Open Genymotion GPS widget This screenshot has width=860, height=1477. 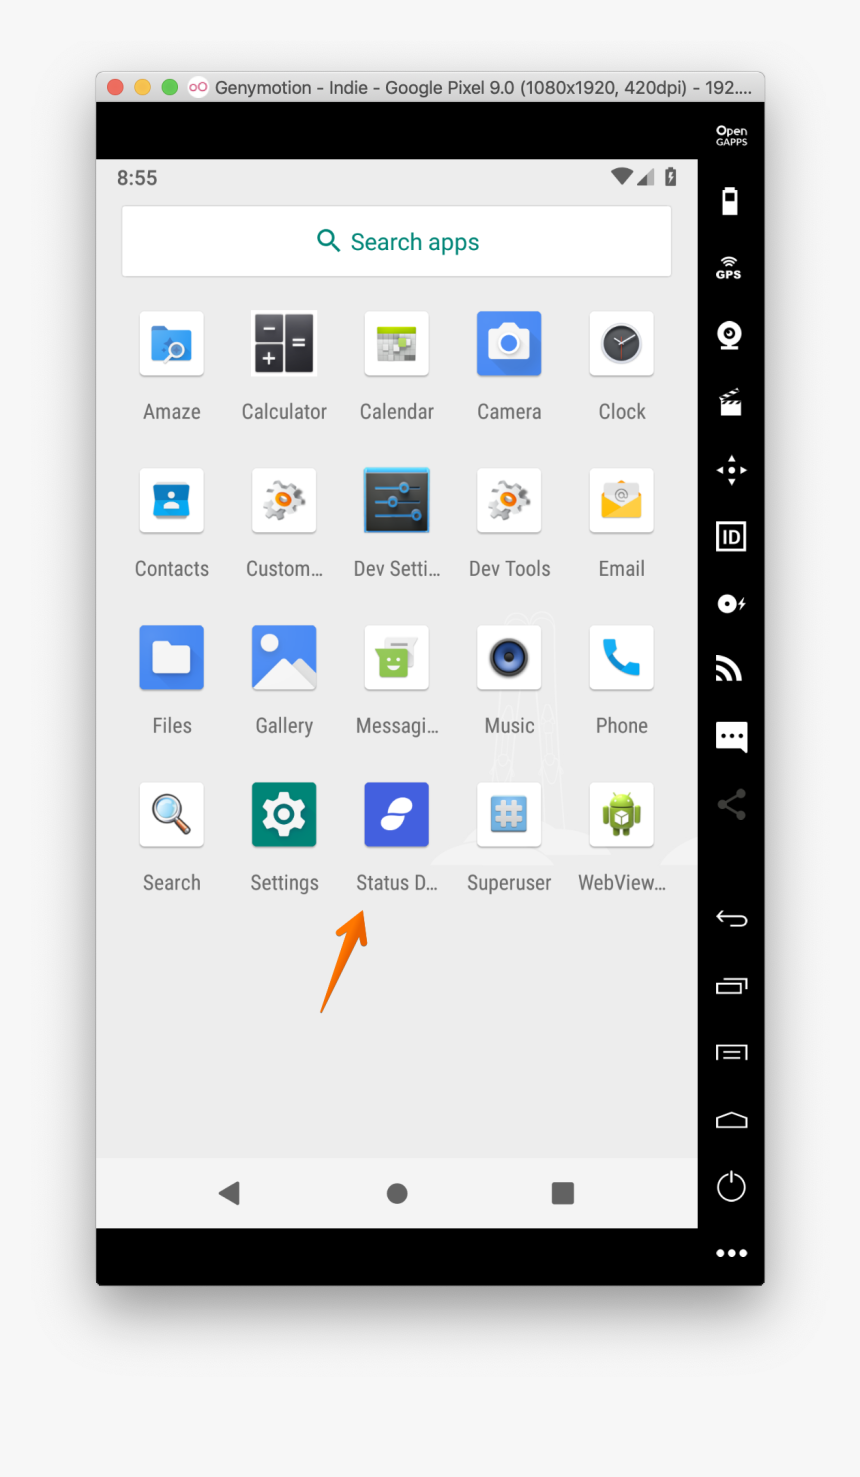pyautogui.click(x=729, y=268)
